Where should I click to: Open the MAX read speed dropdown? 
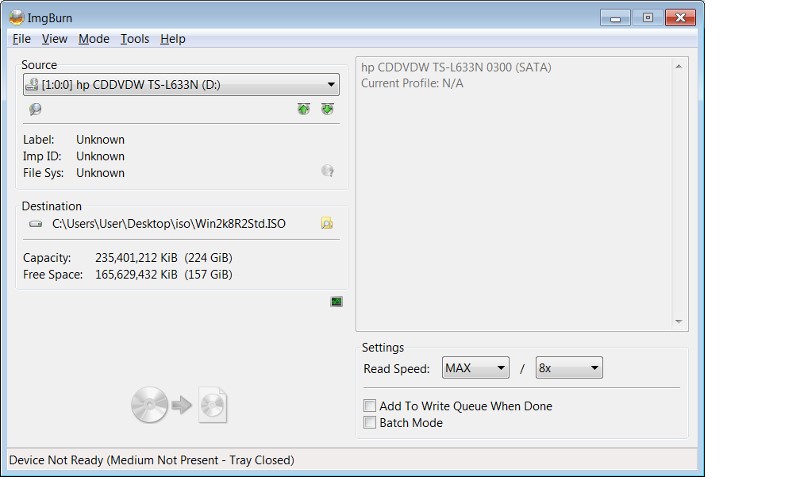click(476, 368)
